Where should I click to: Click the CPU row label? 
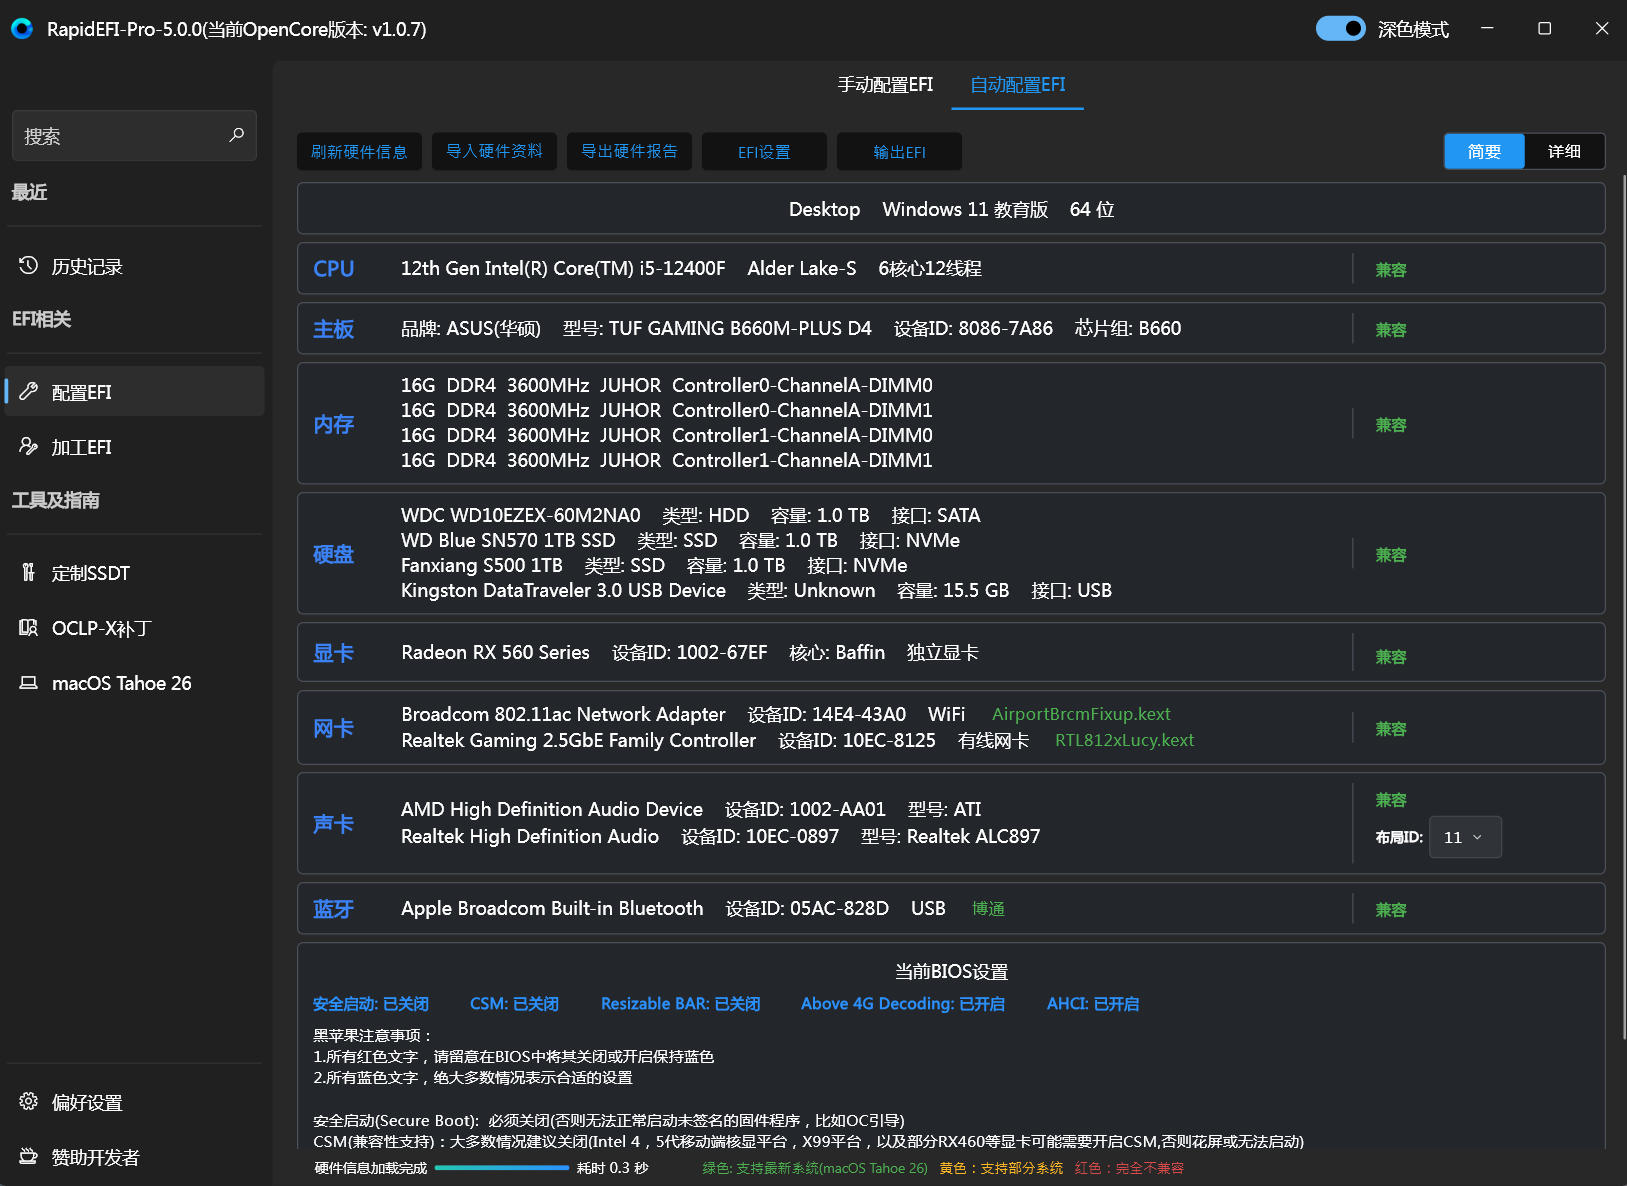[x=334, y=268]
